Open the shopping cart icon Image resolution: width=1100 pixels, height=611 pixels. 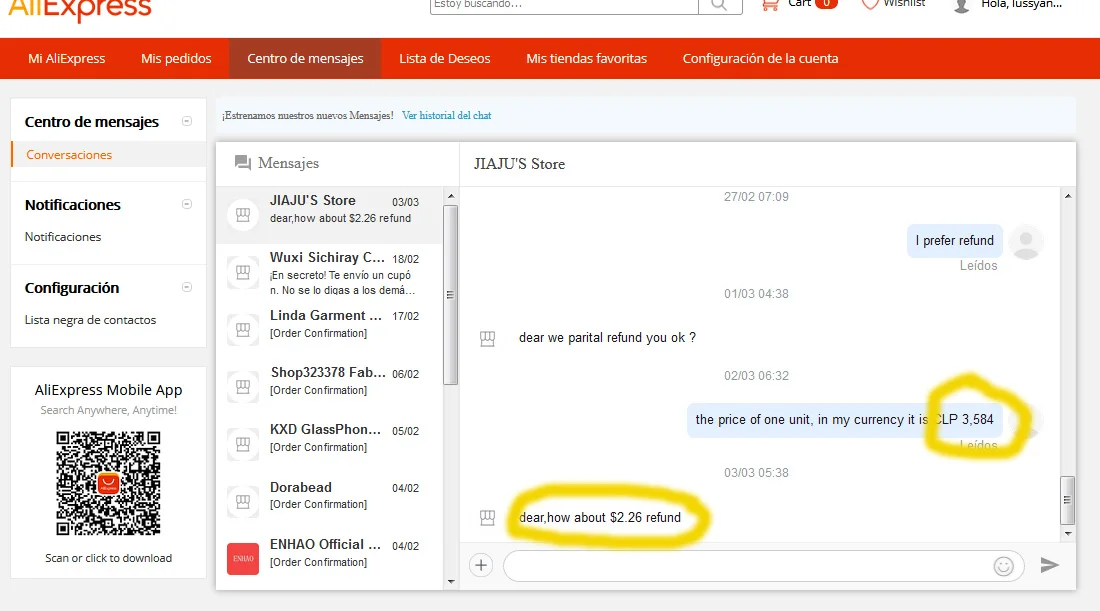770,5
